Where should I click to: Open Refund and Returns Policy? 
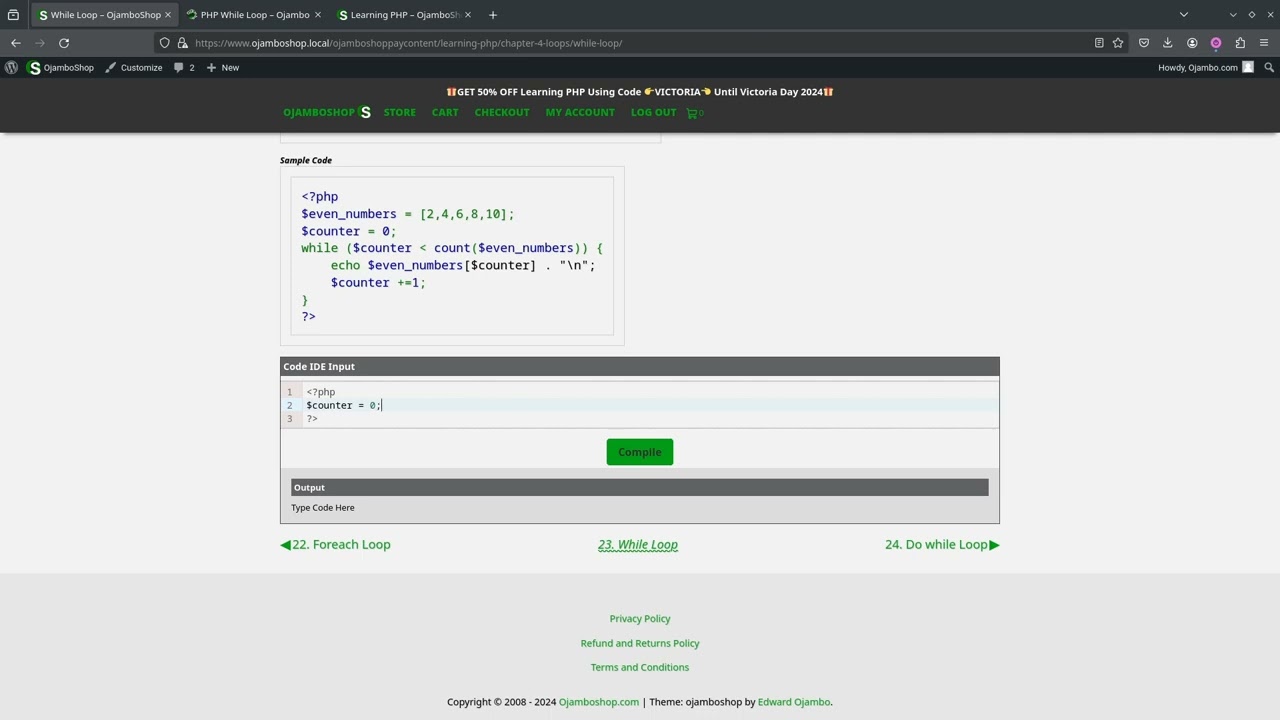click(x=640, y=643)
